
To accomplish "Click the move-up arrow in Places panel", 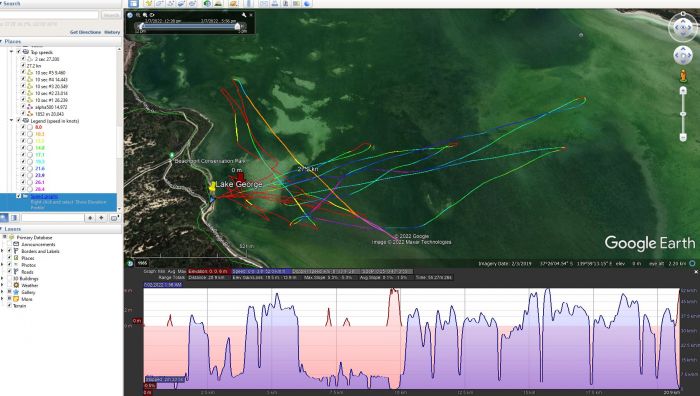I will 90,218.
